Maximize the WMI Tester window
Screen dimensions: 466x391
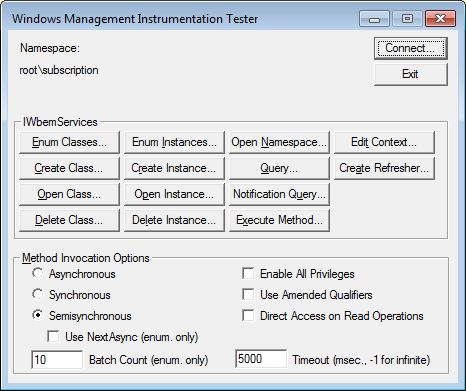click(x=407, y=19)
